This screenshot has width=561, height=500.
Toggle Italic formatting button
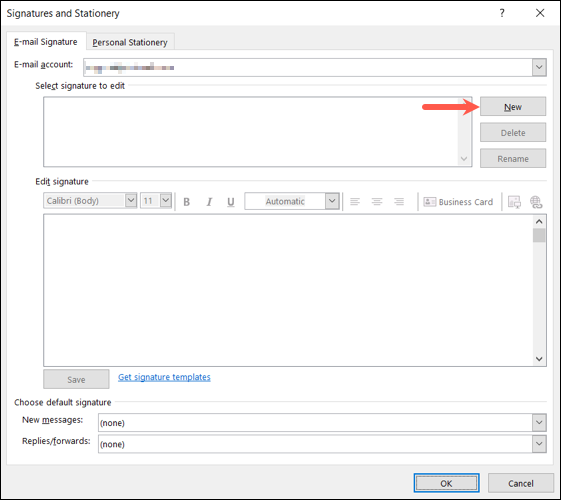tap(209, 202)
